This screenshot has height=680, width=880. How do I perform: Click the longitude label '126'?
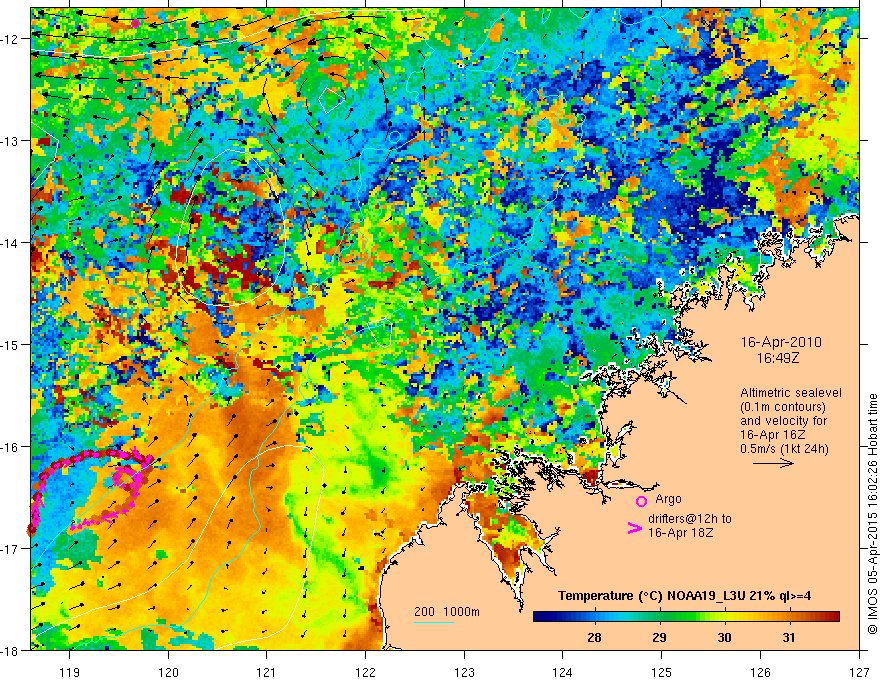(760, 672)
